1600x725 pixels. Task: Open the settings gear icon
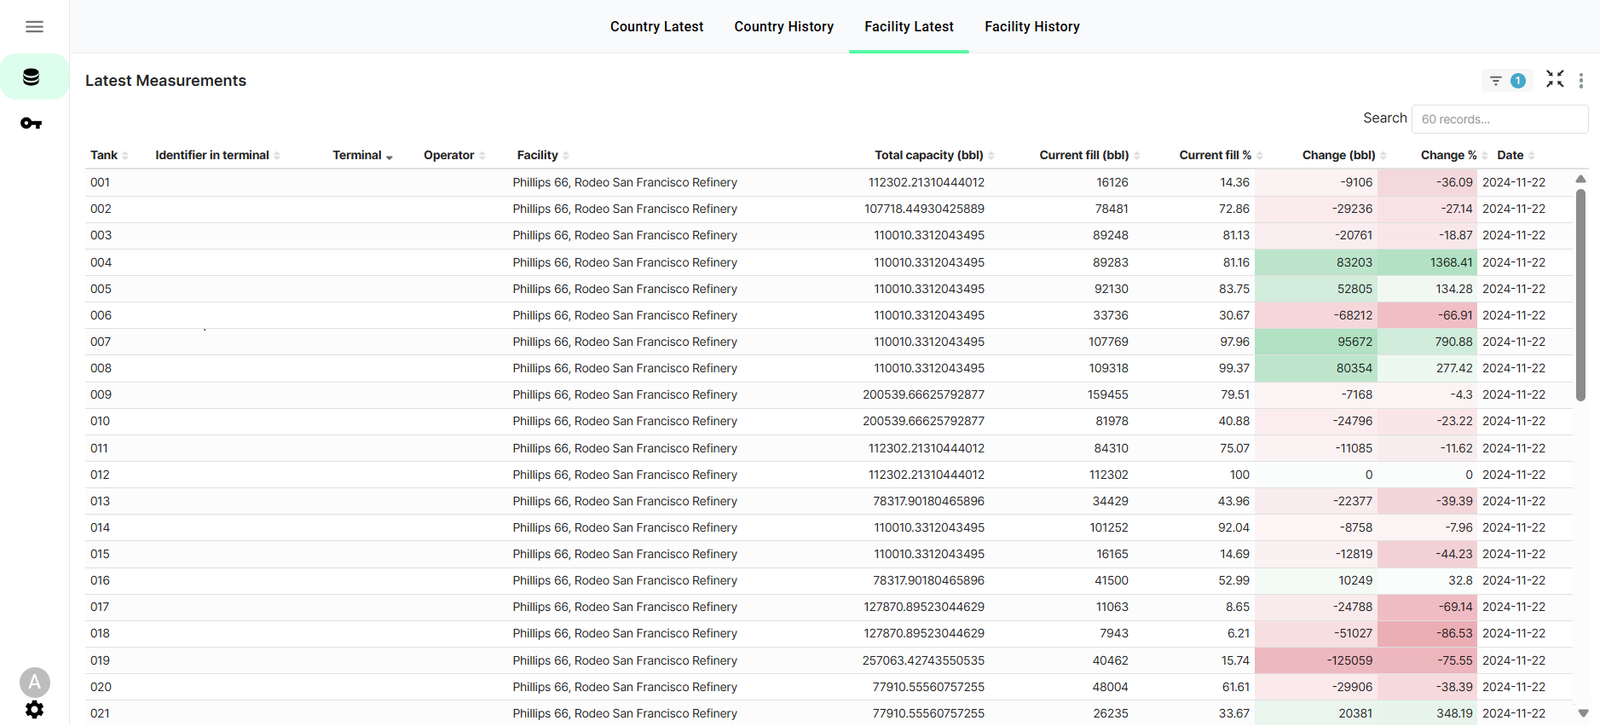point(34,709)
